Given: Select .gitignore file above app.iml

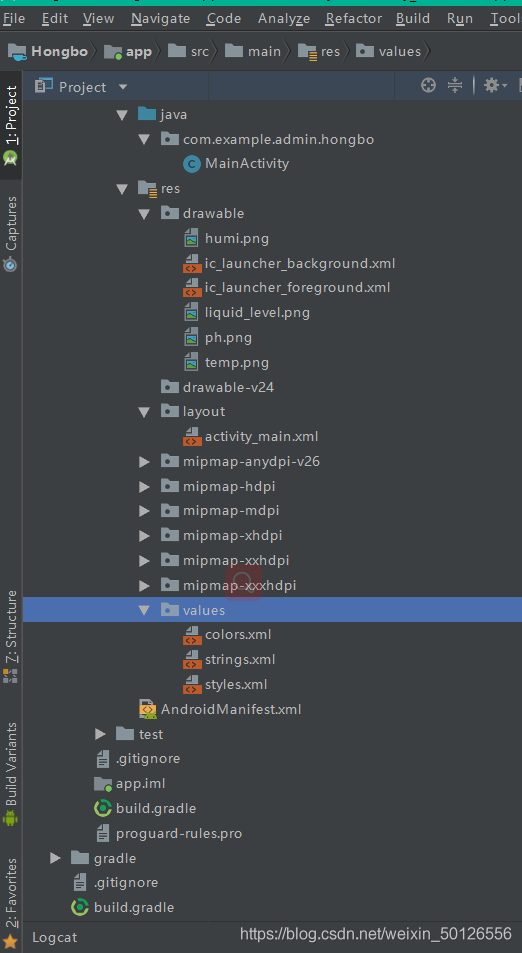Looking at the screenshot, I should click(137, 759).
